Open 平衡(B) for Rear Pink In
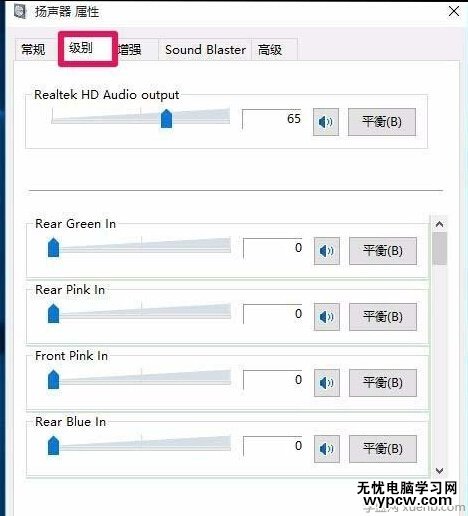This screenshot has width=468, height=516. (383, 317)
